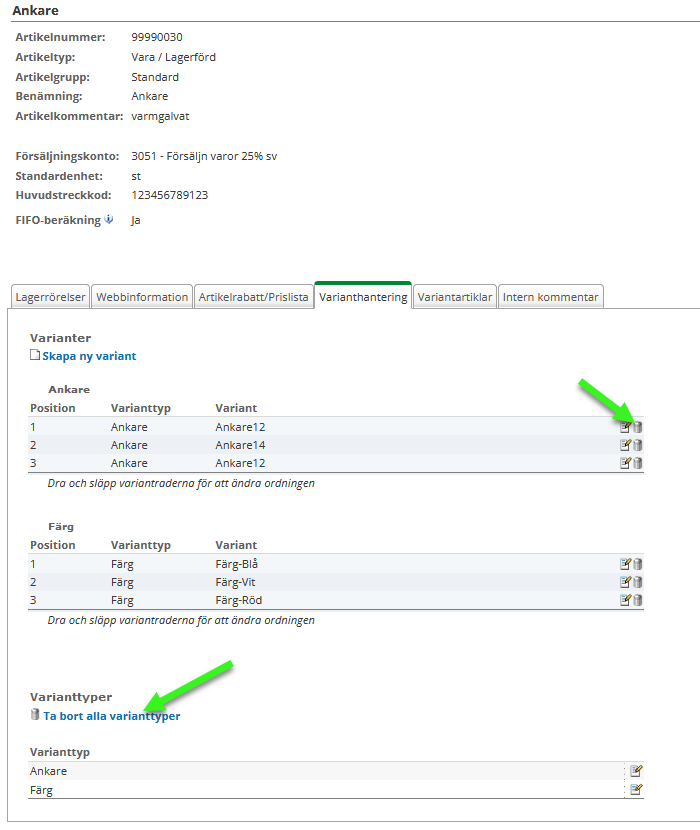Image resolution: width=700 pixels, height=830 pixels.
Task: Delete the Färg-Blå variant
Action: [x=638, y=564]
